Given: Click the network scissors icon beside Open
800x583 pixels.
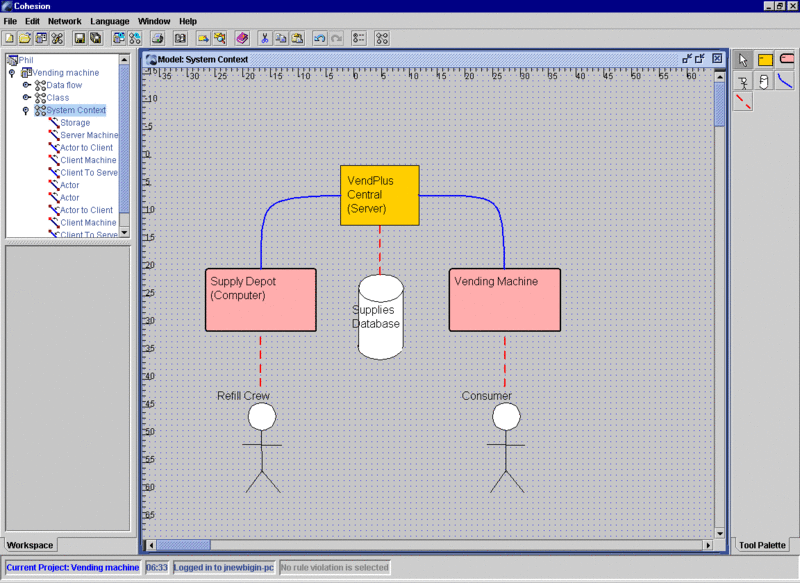Looking at the screenshot, I should tap(57, 38).
